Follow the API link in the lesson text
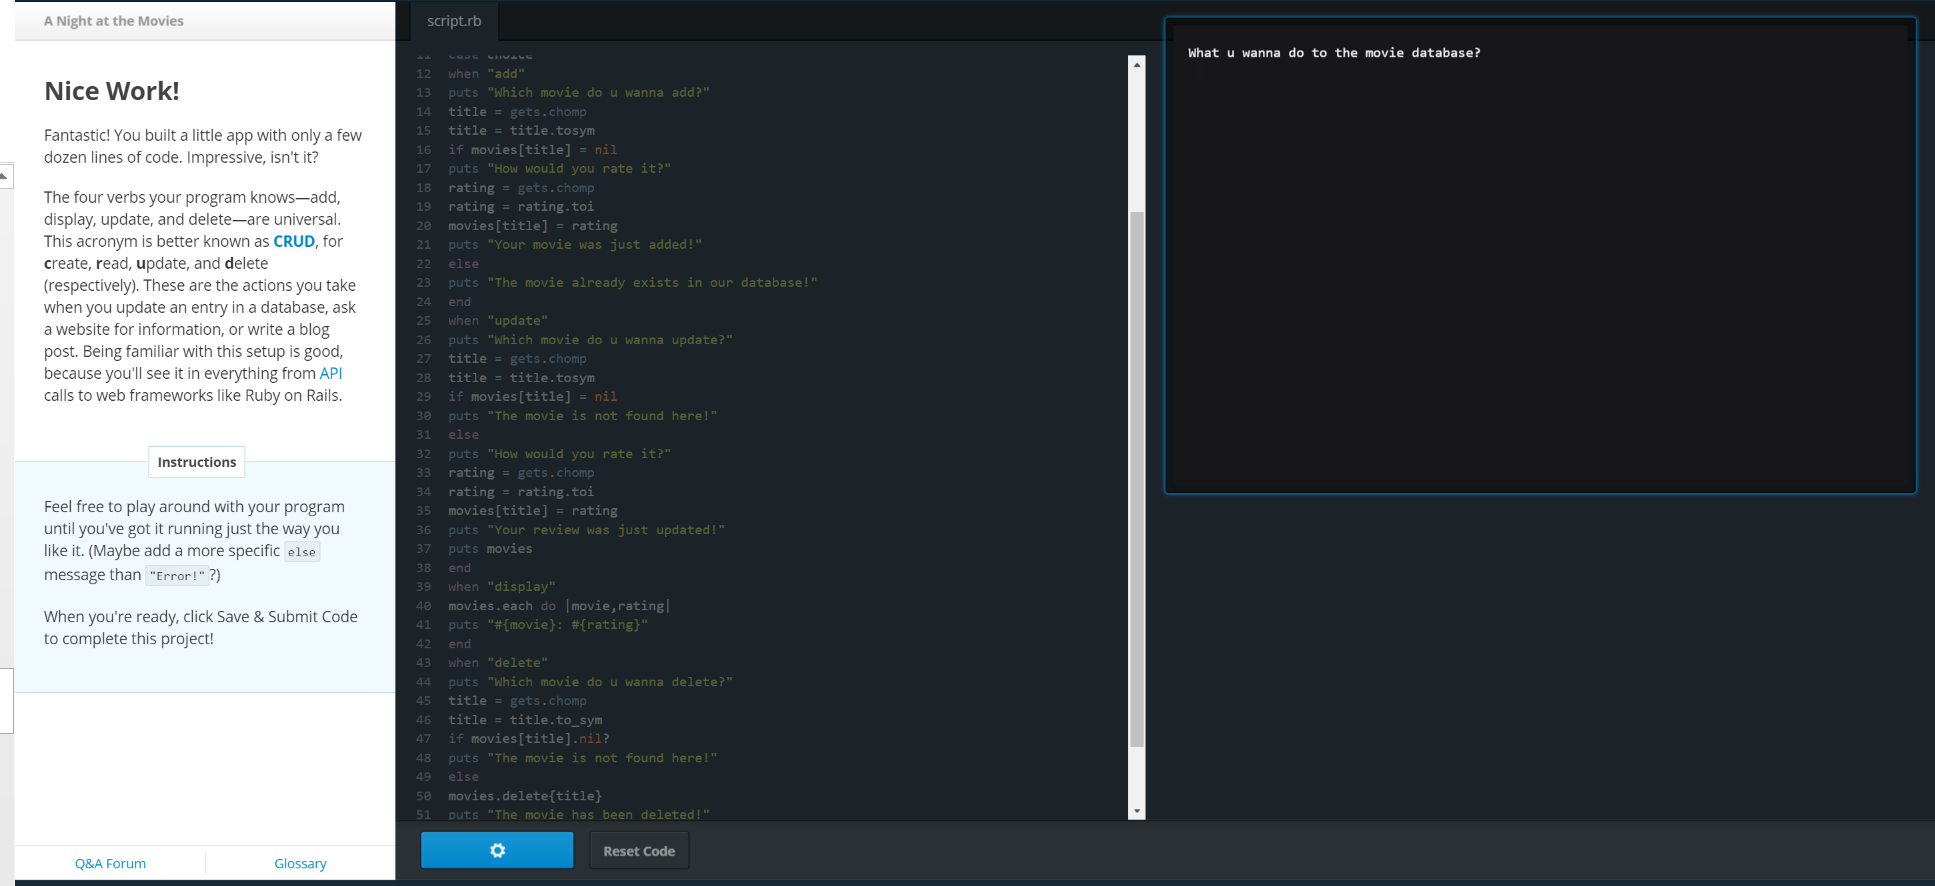The height and width of the screenshot is (886, 1935). tap(330, 373)
